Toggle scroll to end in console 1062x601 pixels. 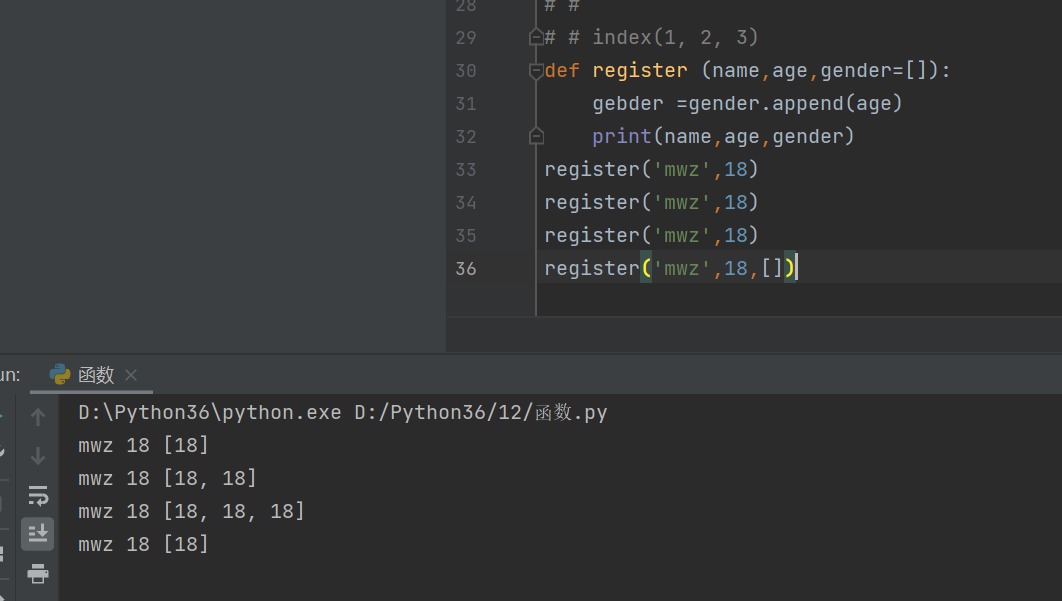37,534
